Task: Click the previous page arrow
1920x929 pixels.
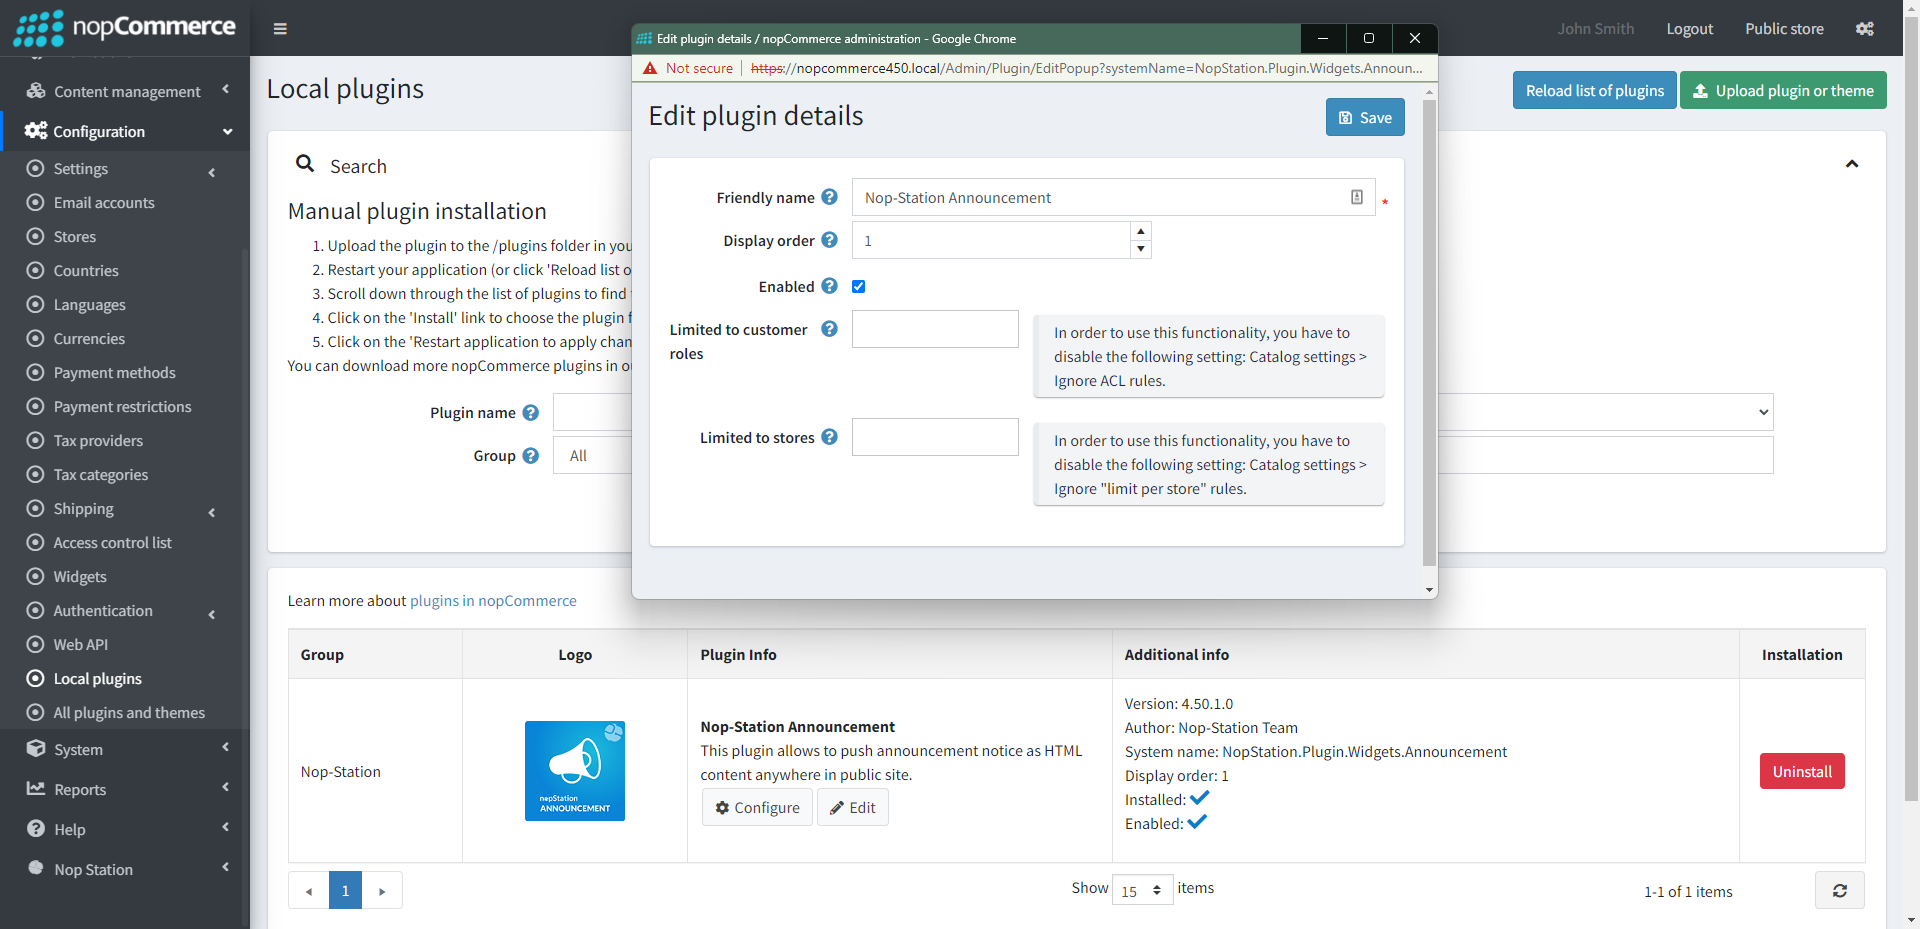Action: pyautogui.click(x=309, y=890)
